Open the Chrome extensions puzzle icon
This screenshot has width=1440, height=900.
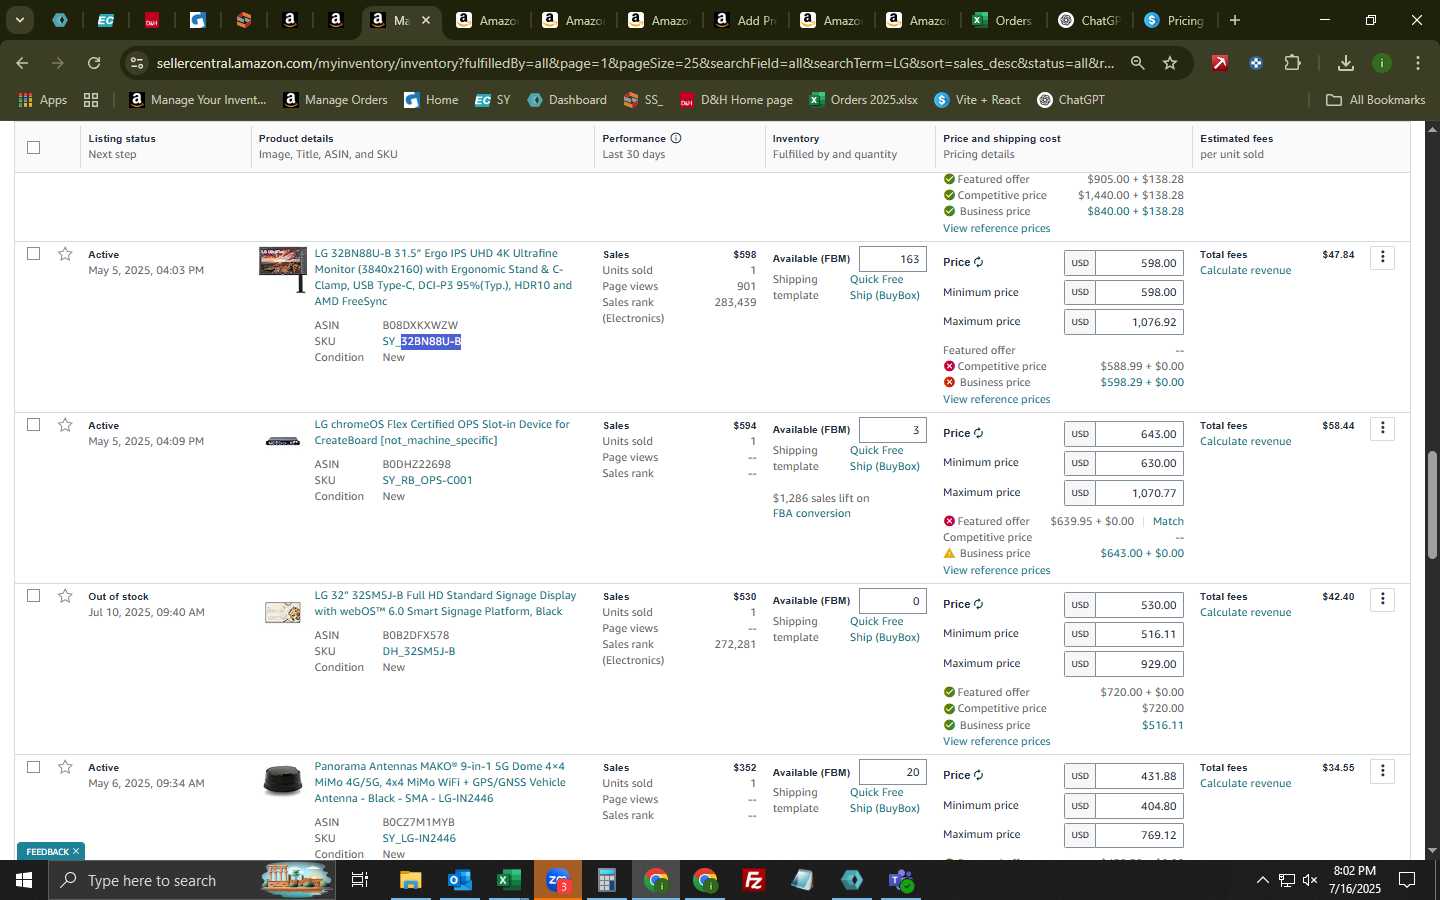point(1292,63)
